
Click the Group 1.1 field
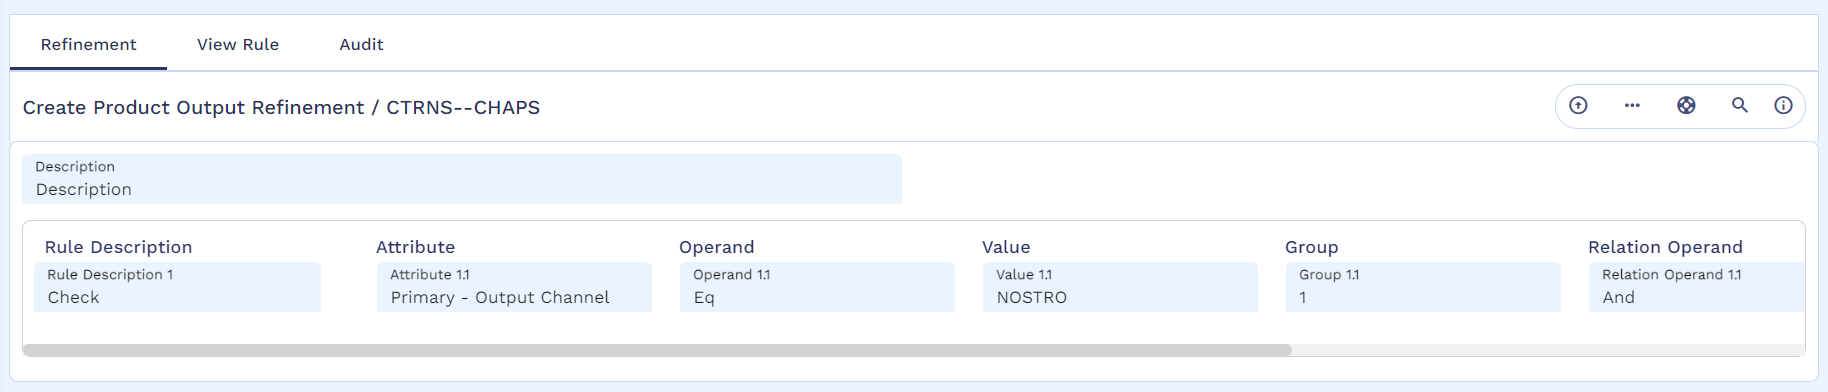(1423, 287)
